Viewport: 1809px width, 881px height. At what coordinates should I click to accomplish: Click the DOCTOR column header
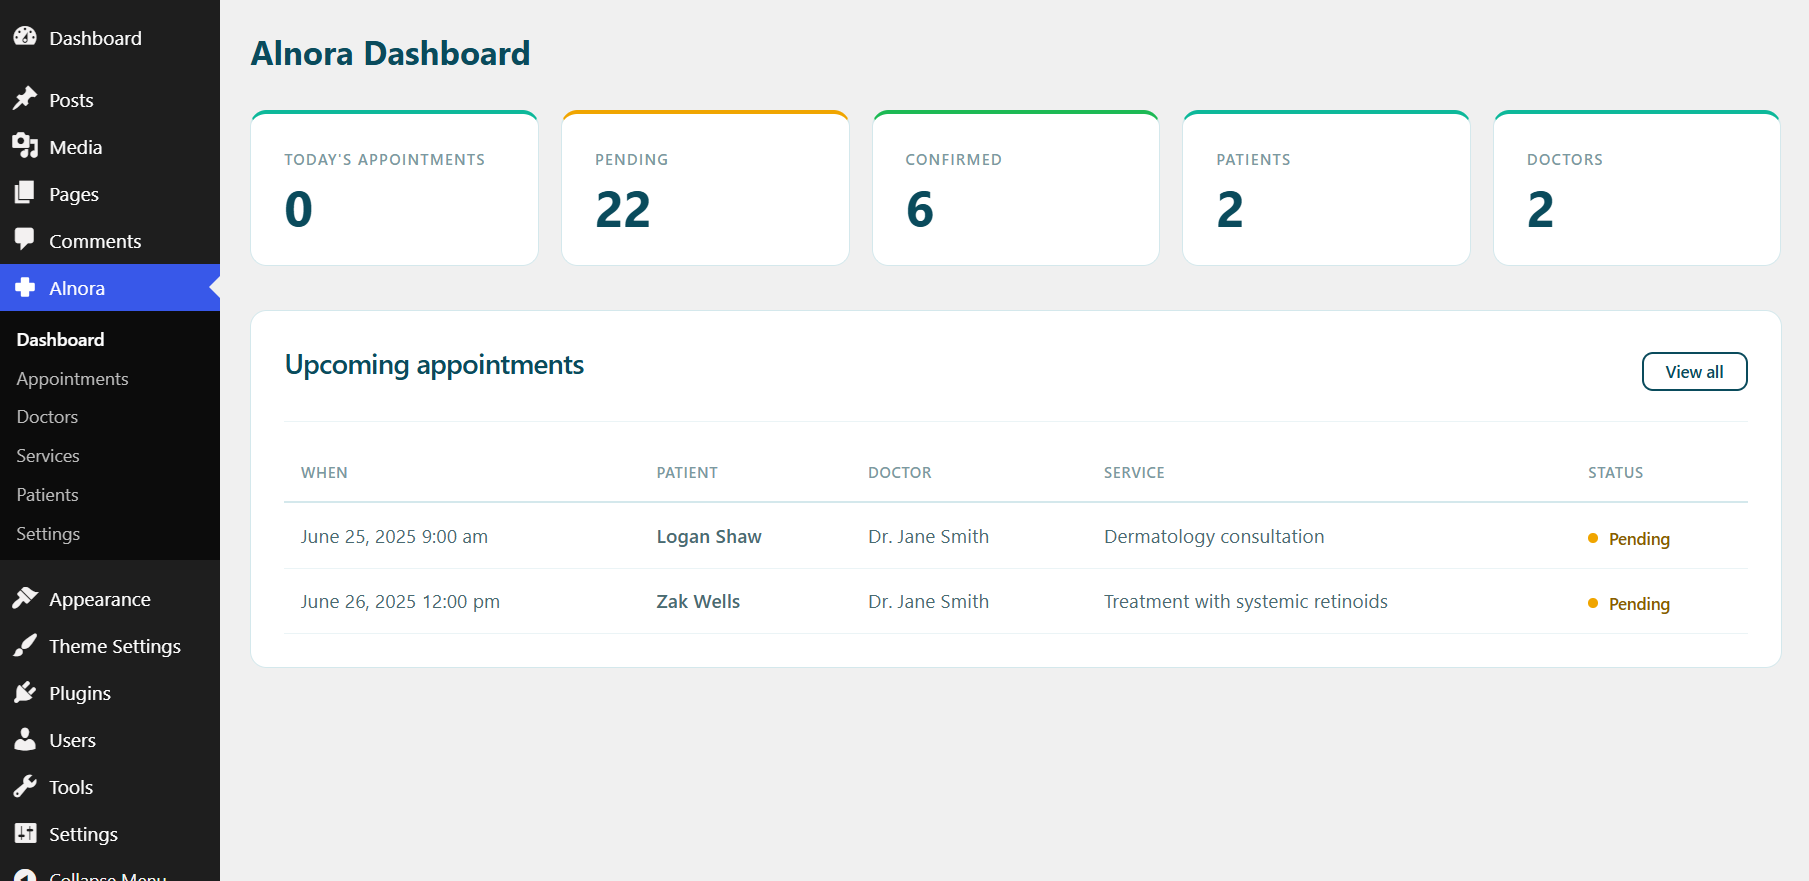900,473
